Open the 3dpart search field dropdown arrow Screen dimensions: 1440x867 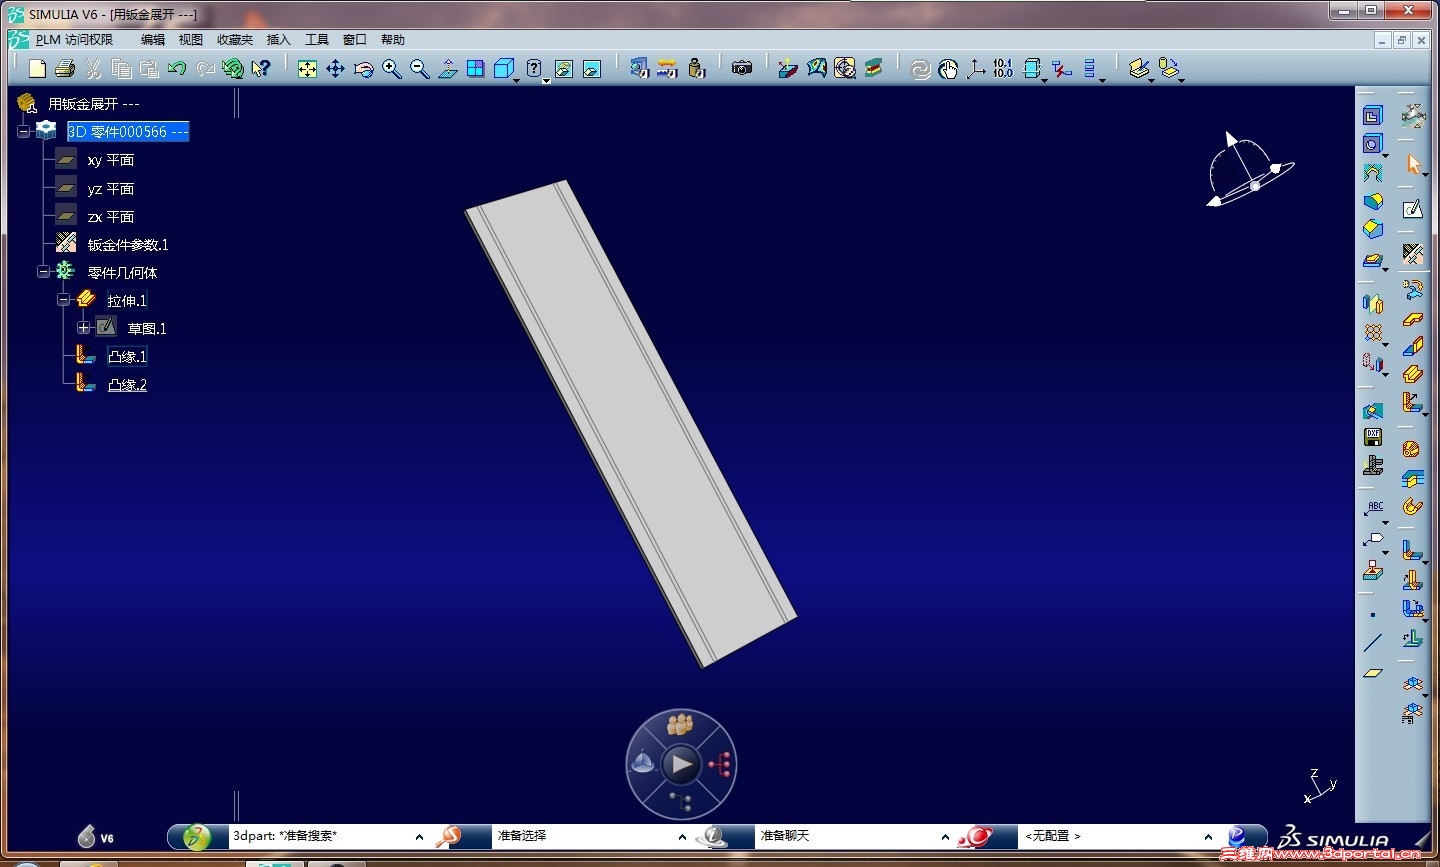click(419, 837)
